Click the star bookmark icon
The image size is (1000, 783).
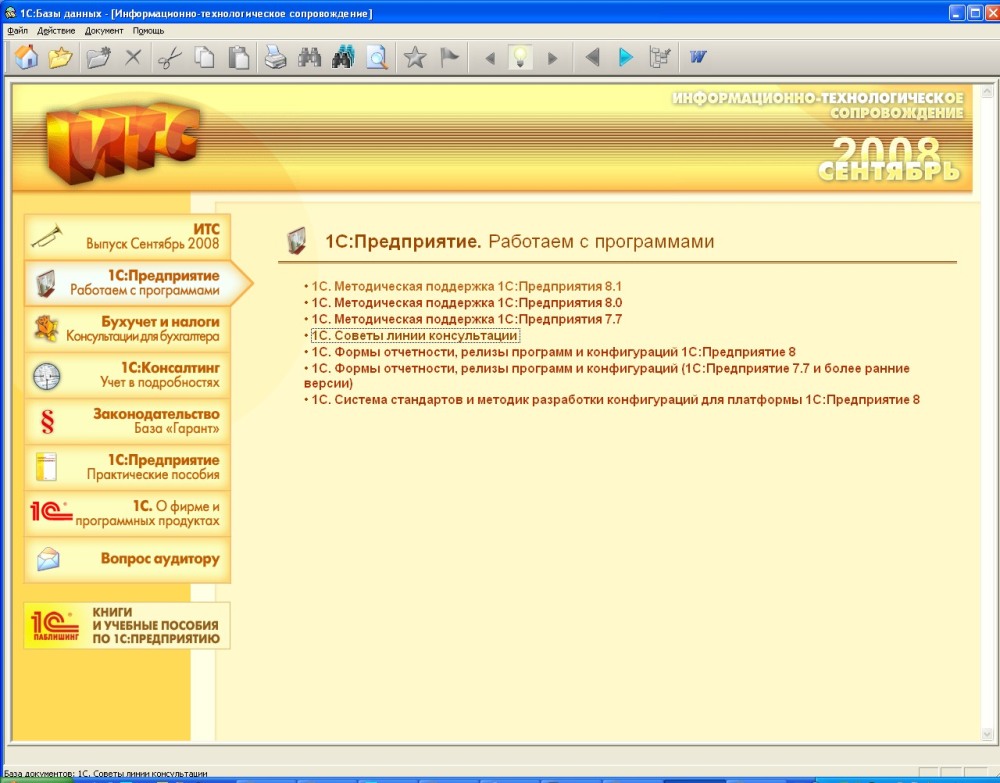[x=414, y=58]
